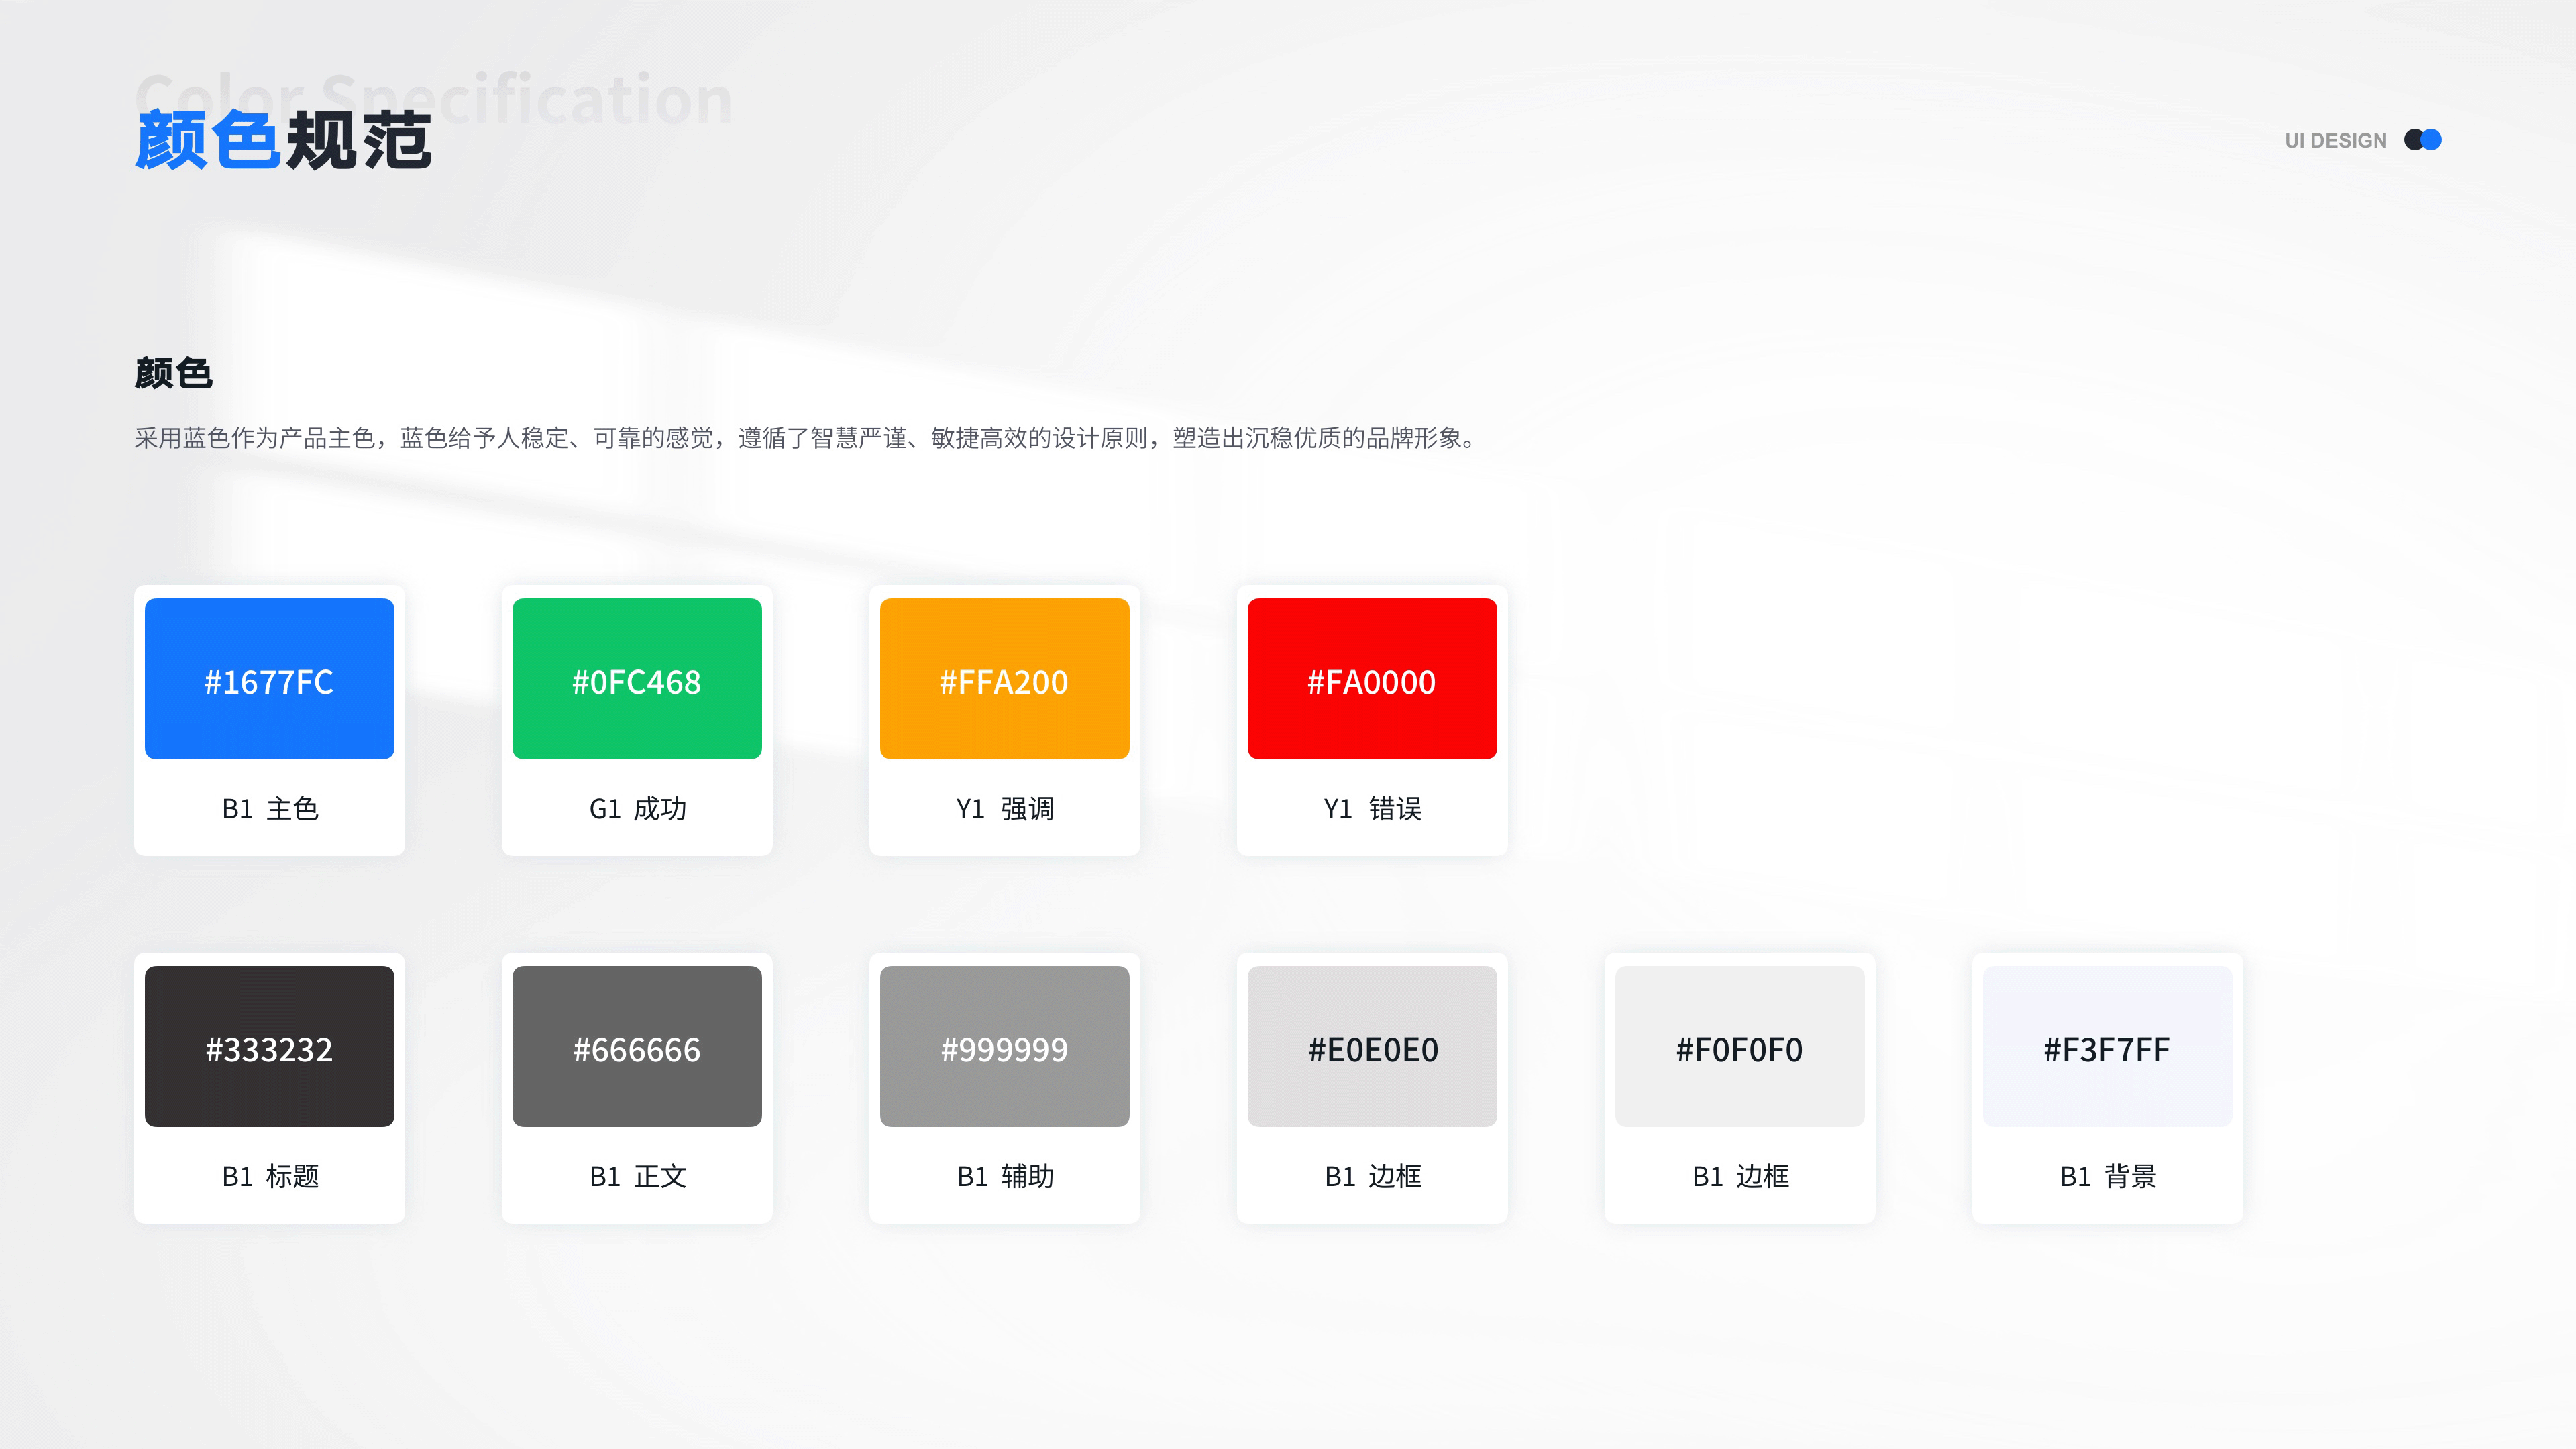Image resolution: width=2576 pixels, height=1449 pixels.
Task: Click the overlapping blue-black dots logo icon
Action: click(x=2423, y=140)
